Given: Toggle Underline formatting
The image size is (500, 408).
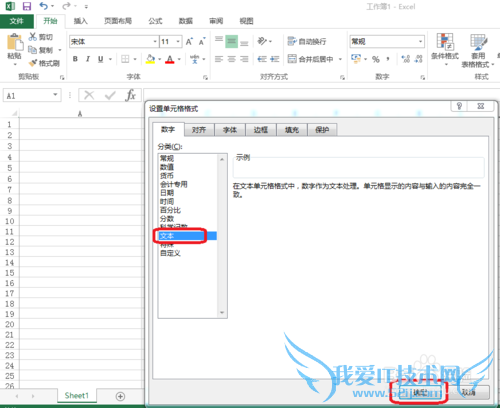Looking at the screenshot, I should [100, 59].
